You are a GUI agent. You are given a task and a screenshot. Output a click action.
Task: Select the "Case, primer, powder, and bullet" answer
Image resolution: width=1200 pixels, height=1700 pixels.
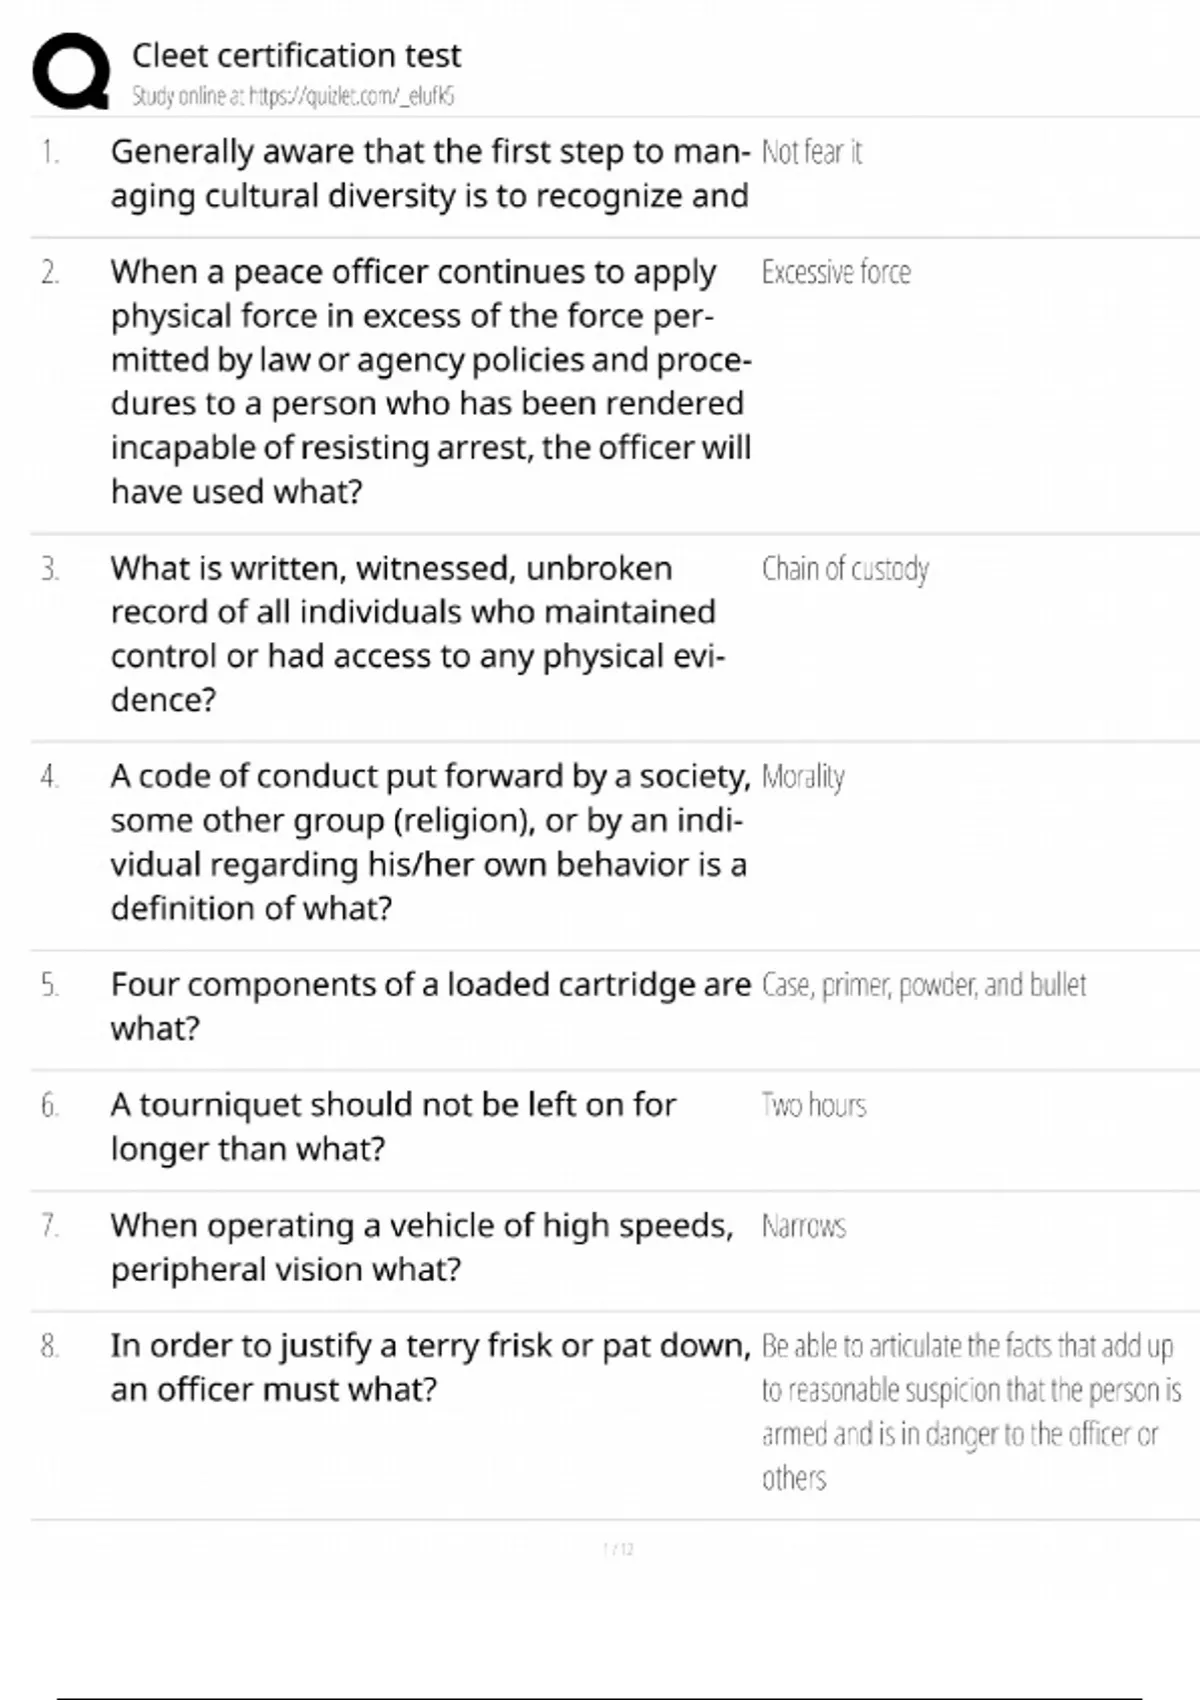[923, 985]
